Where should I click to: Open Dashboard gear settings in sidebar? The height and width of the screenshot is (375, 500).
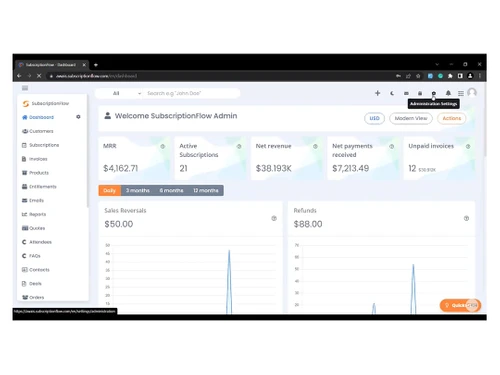[78, 117]
